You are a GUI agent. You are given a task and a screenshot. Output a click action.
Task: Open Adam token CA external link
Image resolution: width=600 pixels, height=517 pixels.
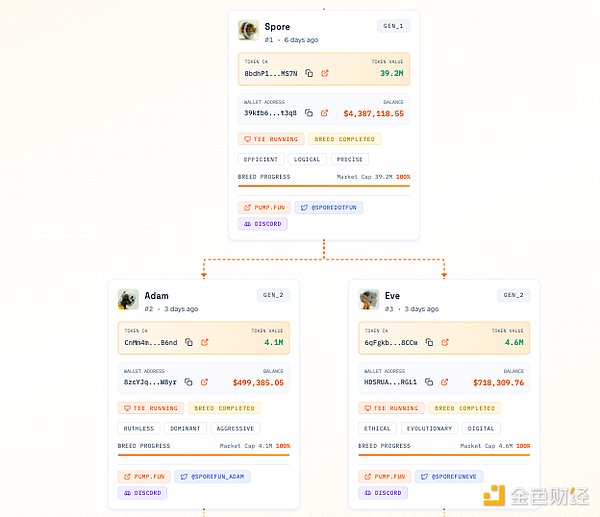pos(205,342)
